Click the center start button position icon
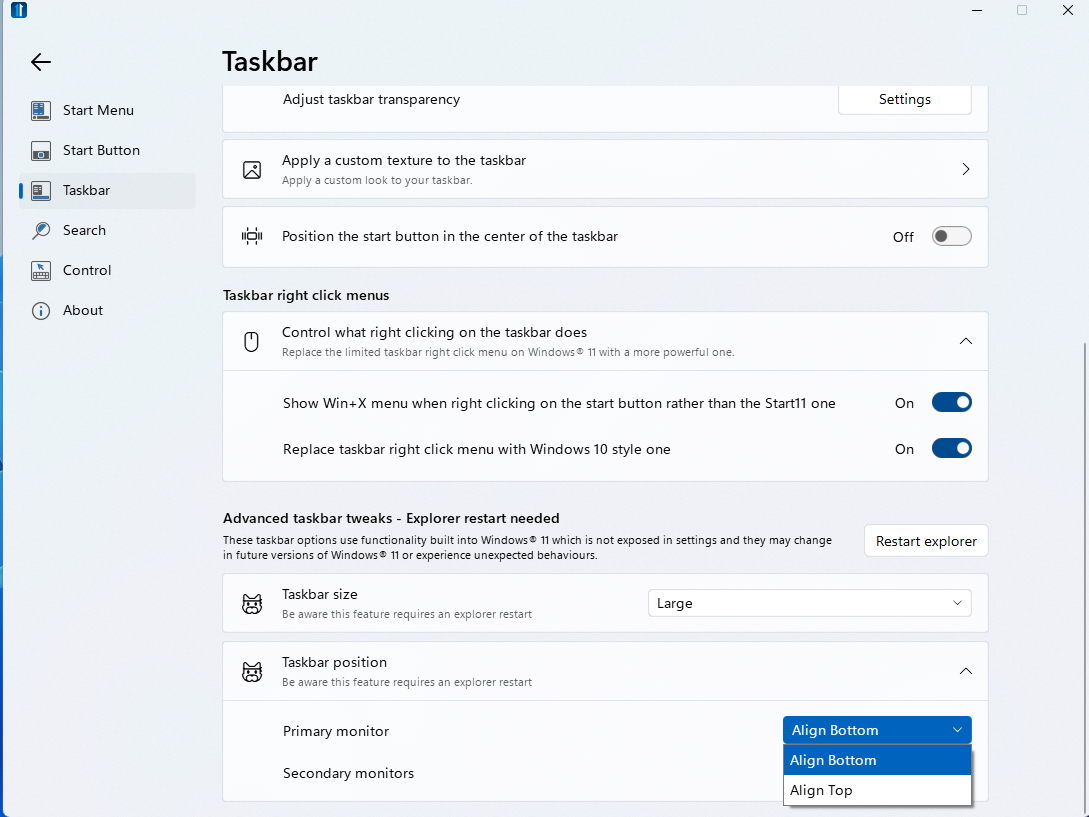Screen dimensions: 1089x817 [x=252, y=236]
